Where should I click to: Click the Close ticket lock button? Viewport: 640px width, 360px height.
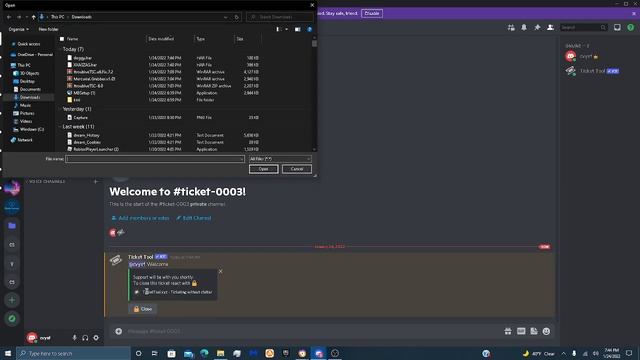point(142,309)
